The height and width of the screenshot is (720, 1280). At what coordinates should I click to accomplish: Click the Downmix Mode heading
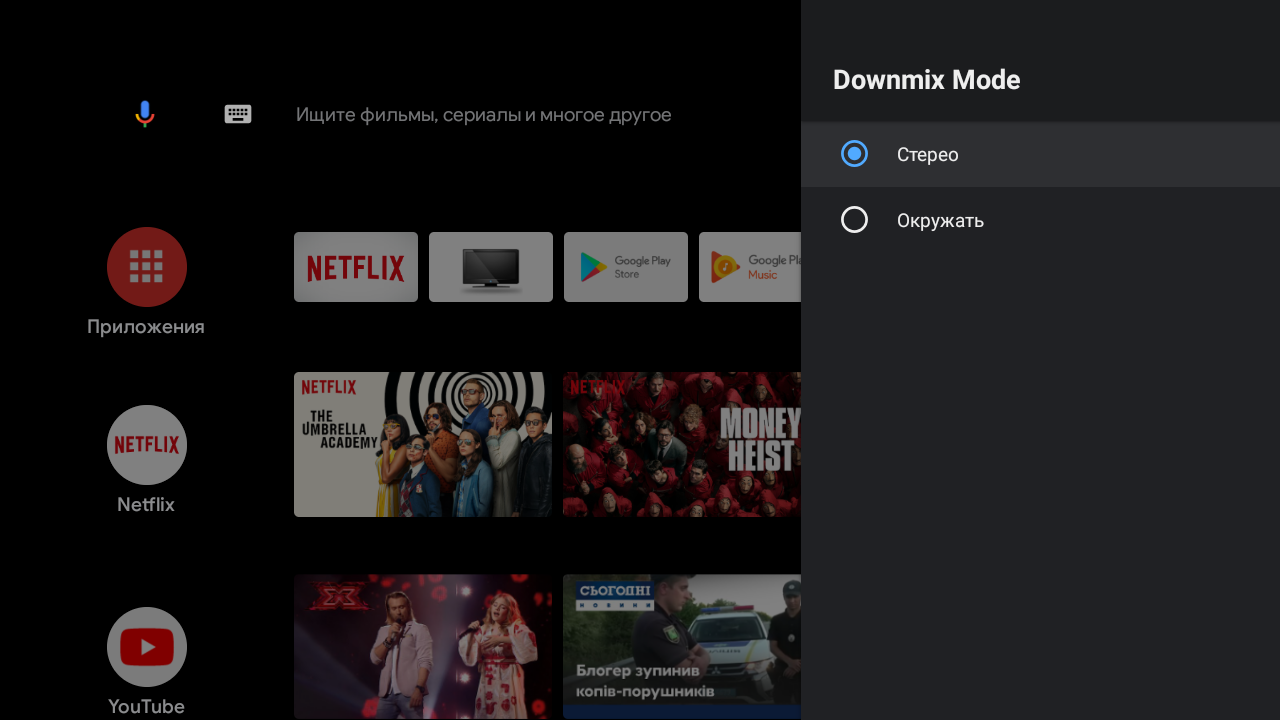927,80
